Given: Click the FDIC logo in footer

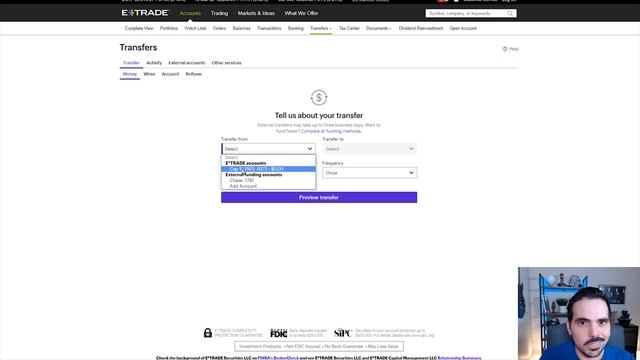Looking at the screenshot, I should point(279,333).
